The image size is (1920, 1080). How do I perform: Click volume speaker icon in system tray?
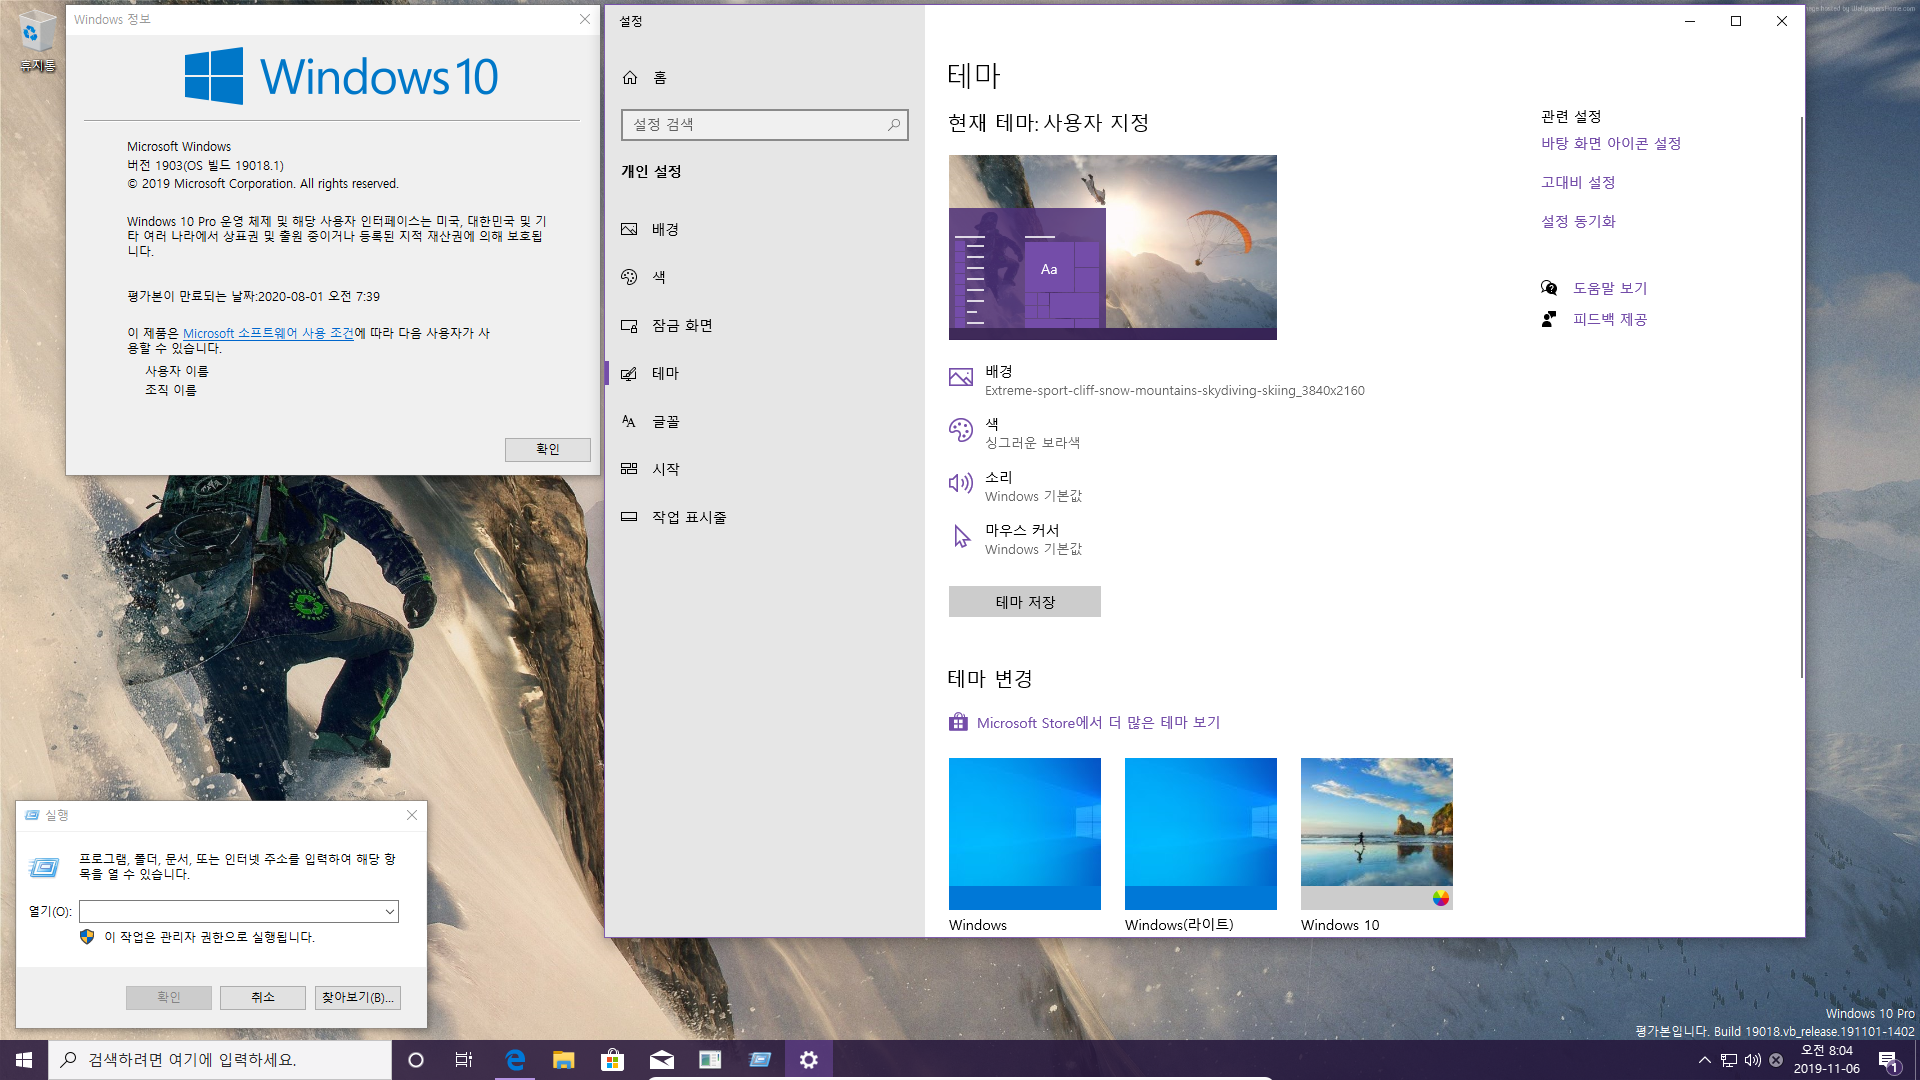pyautogui.click(x=1752, y=1060)
